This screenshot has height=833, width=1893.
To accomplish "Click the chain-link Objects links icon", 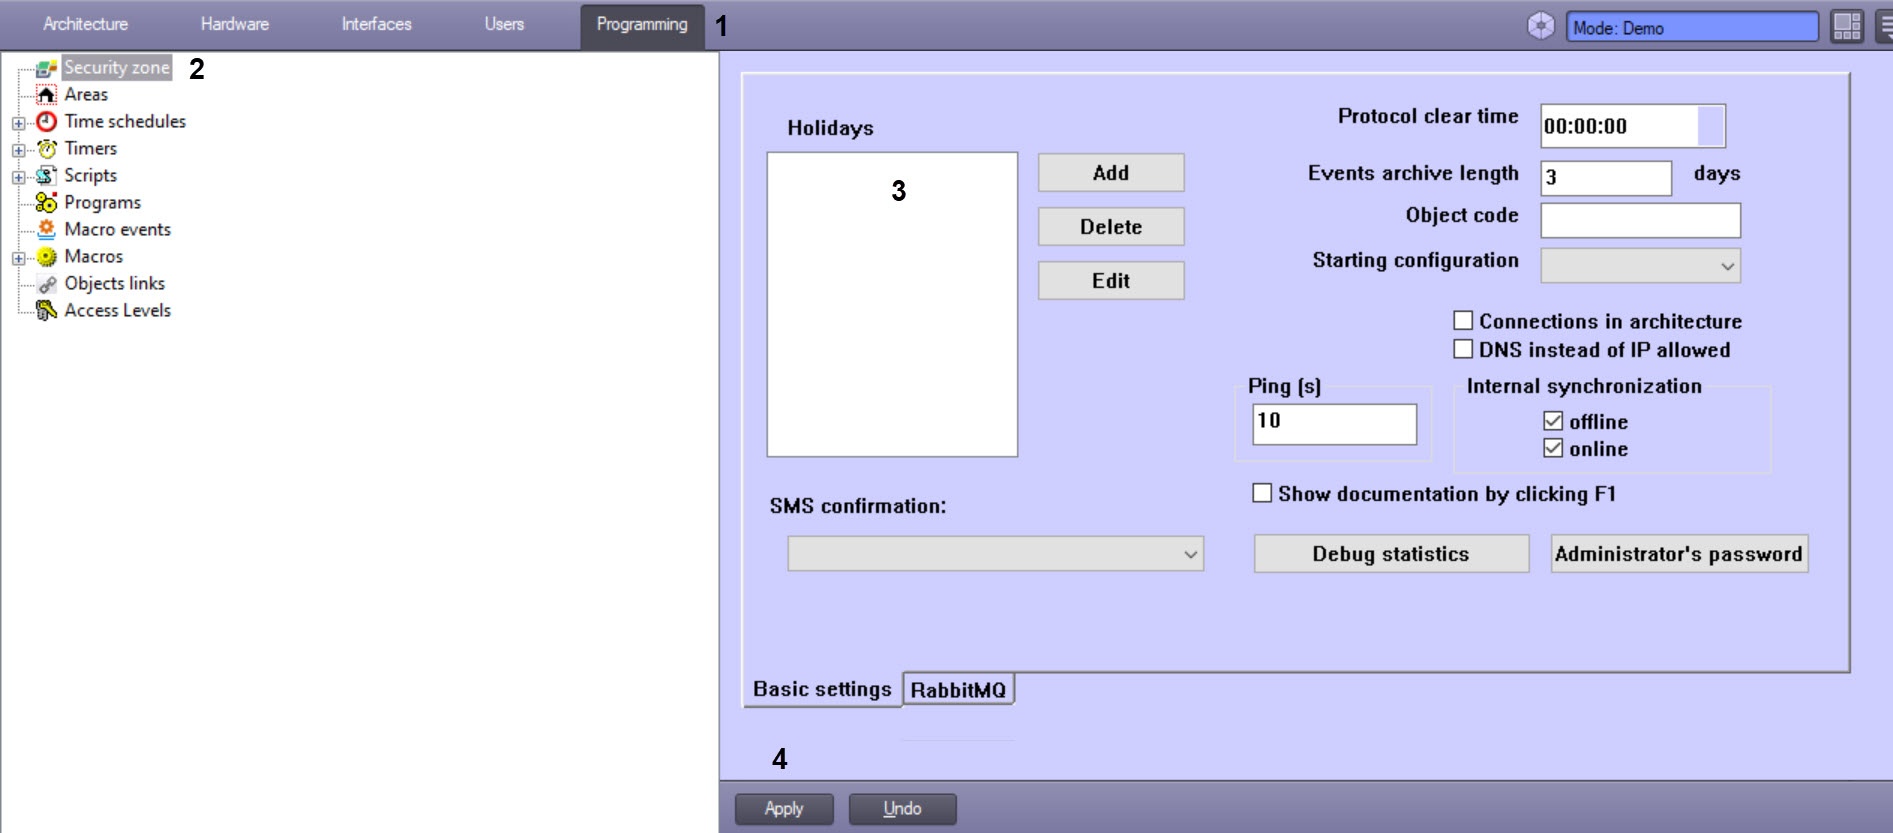I will coord(46,284).
